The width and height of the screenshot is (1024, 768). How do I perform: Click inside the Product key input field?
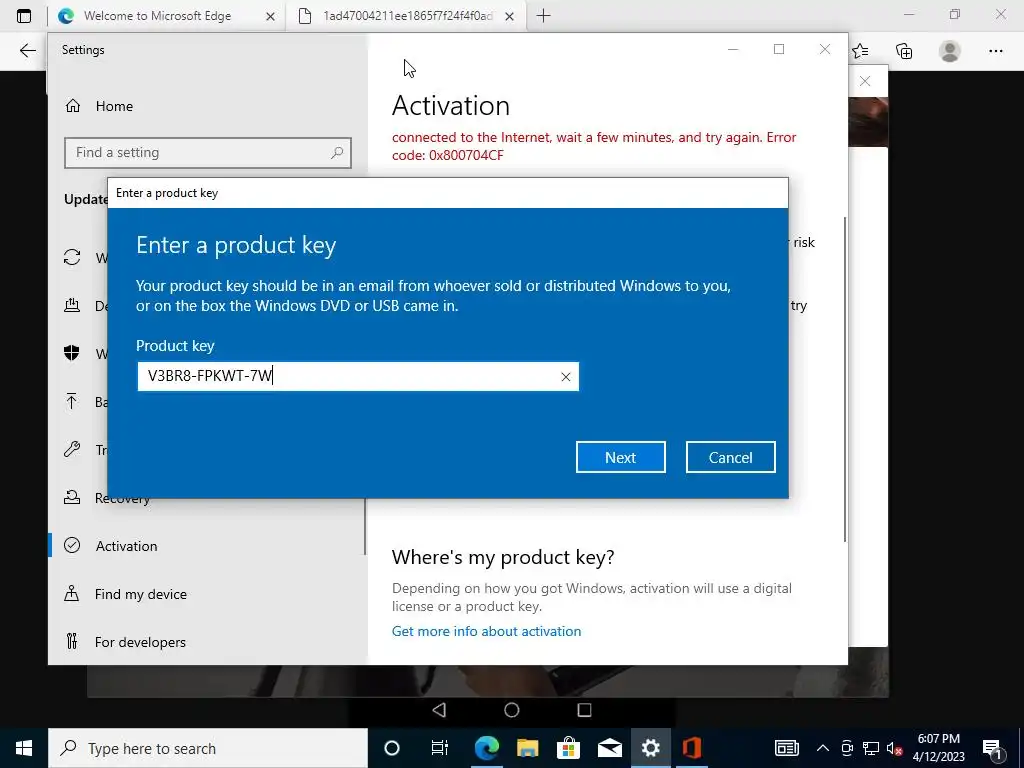click(x=358, y=377)
